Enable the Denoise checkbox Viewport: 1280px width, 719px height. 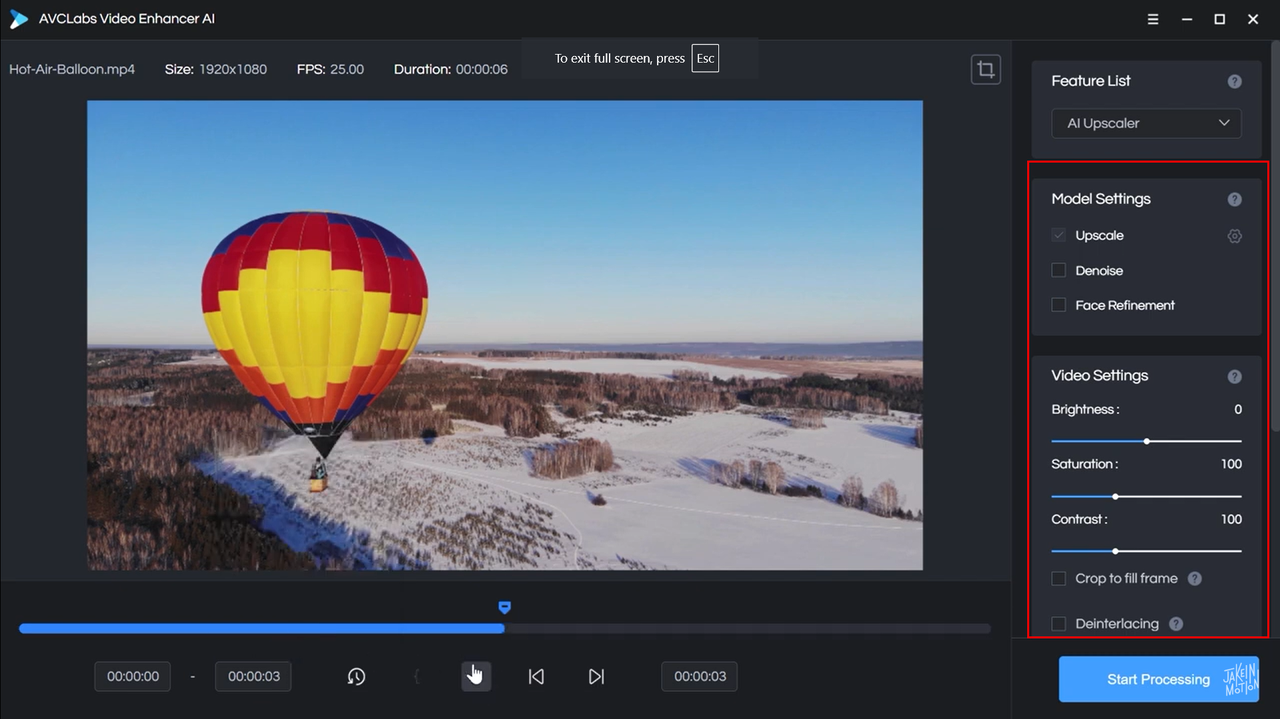coord(1058,270)
